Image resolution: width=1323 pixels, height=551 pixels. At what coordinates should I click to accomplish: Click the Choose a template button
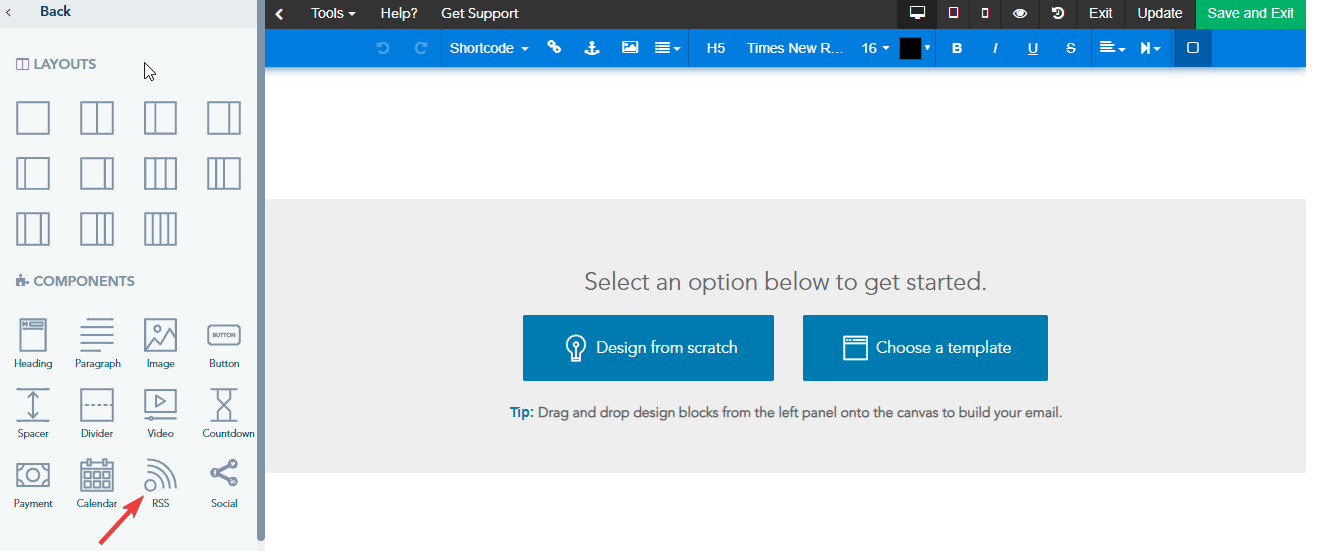(x=925, y=348)
